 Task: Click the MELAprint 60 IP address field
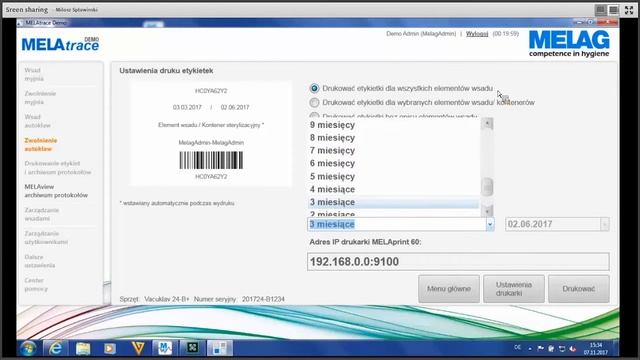[458, 262]
